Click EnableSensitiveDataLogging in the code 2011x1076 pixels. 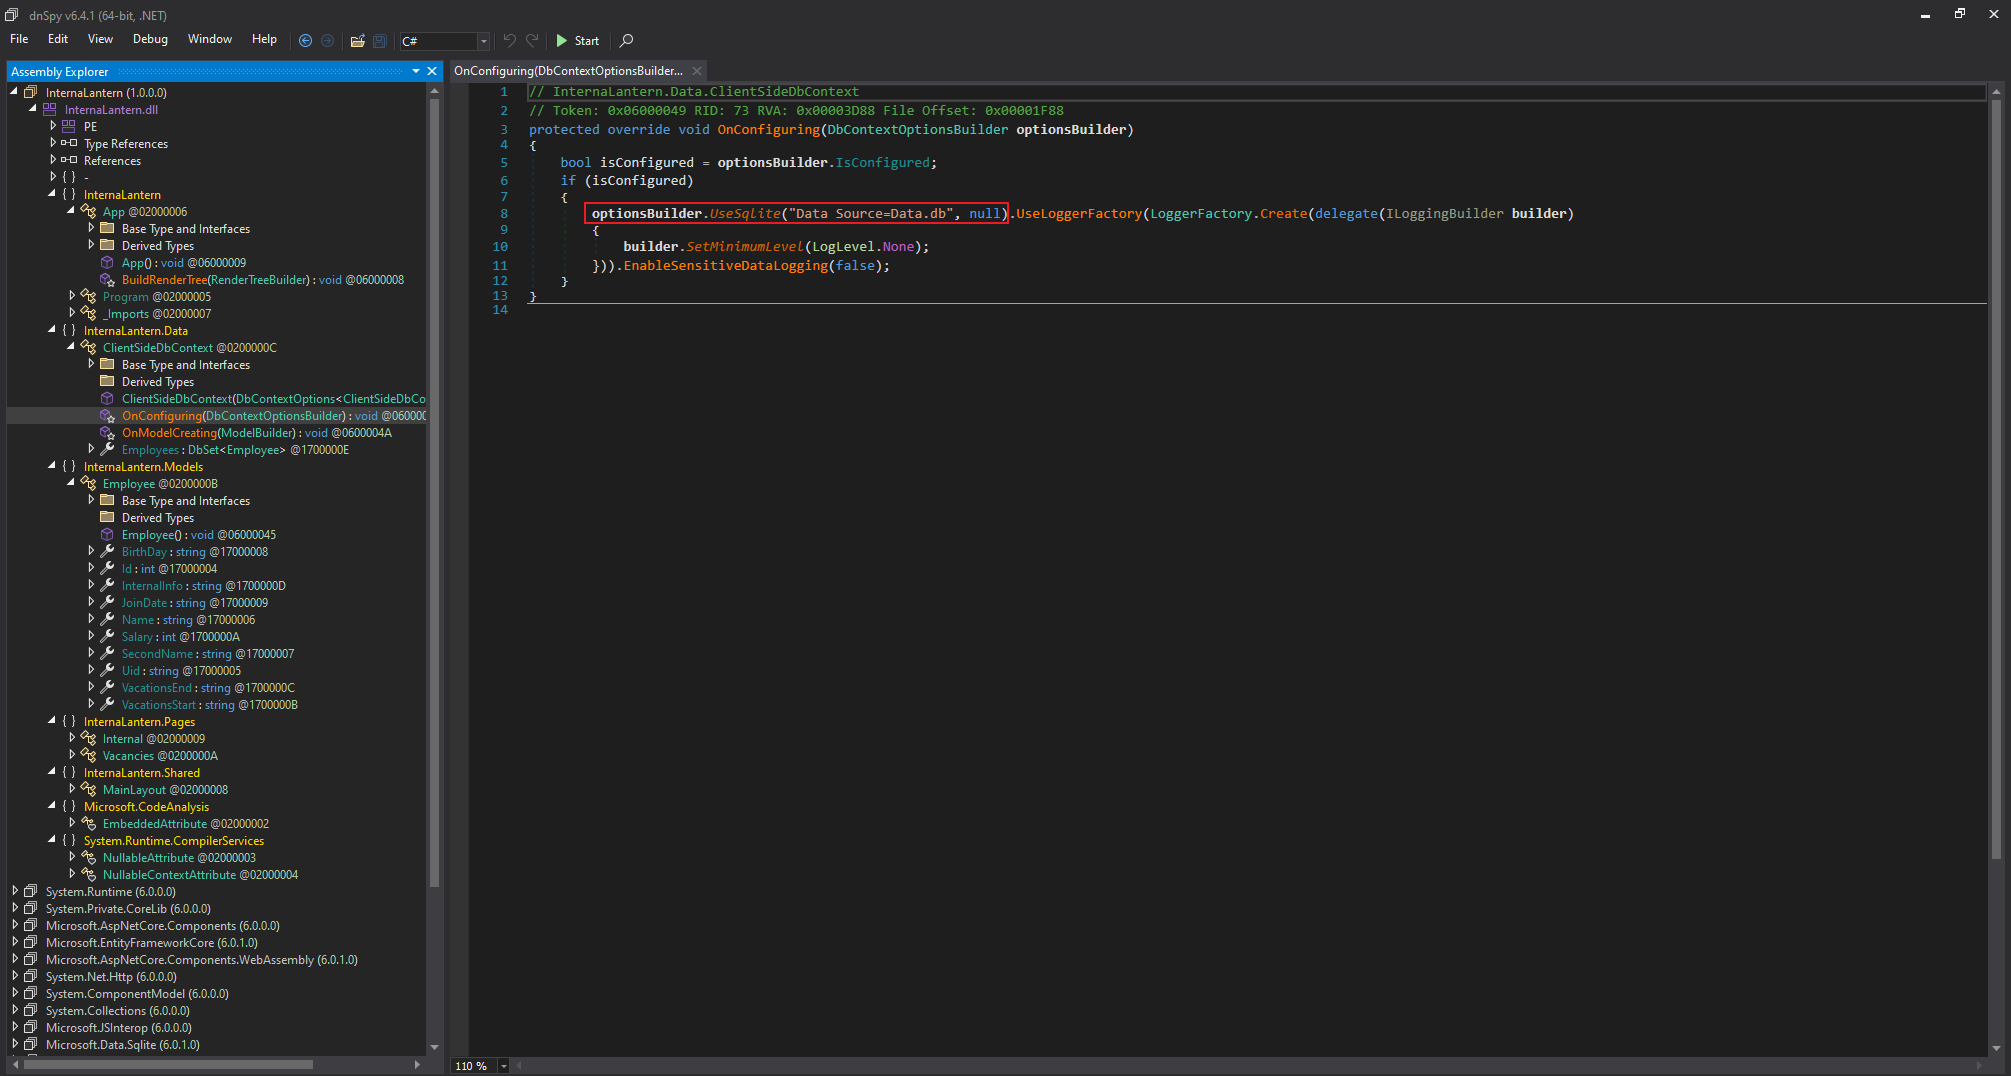726,265
